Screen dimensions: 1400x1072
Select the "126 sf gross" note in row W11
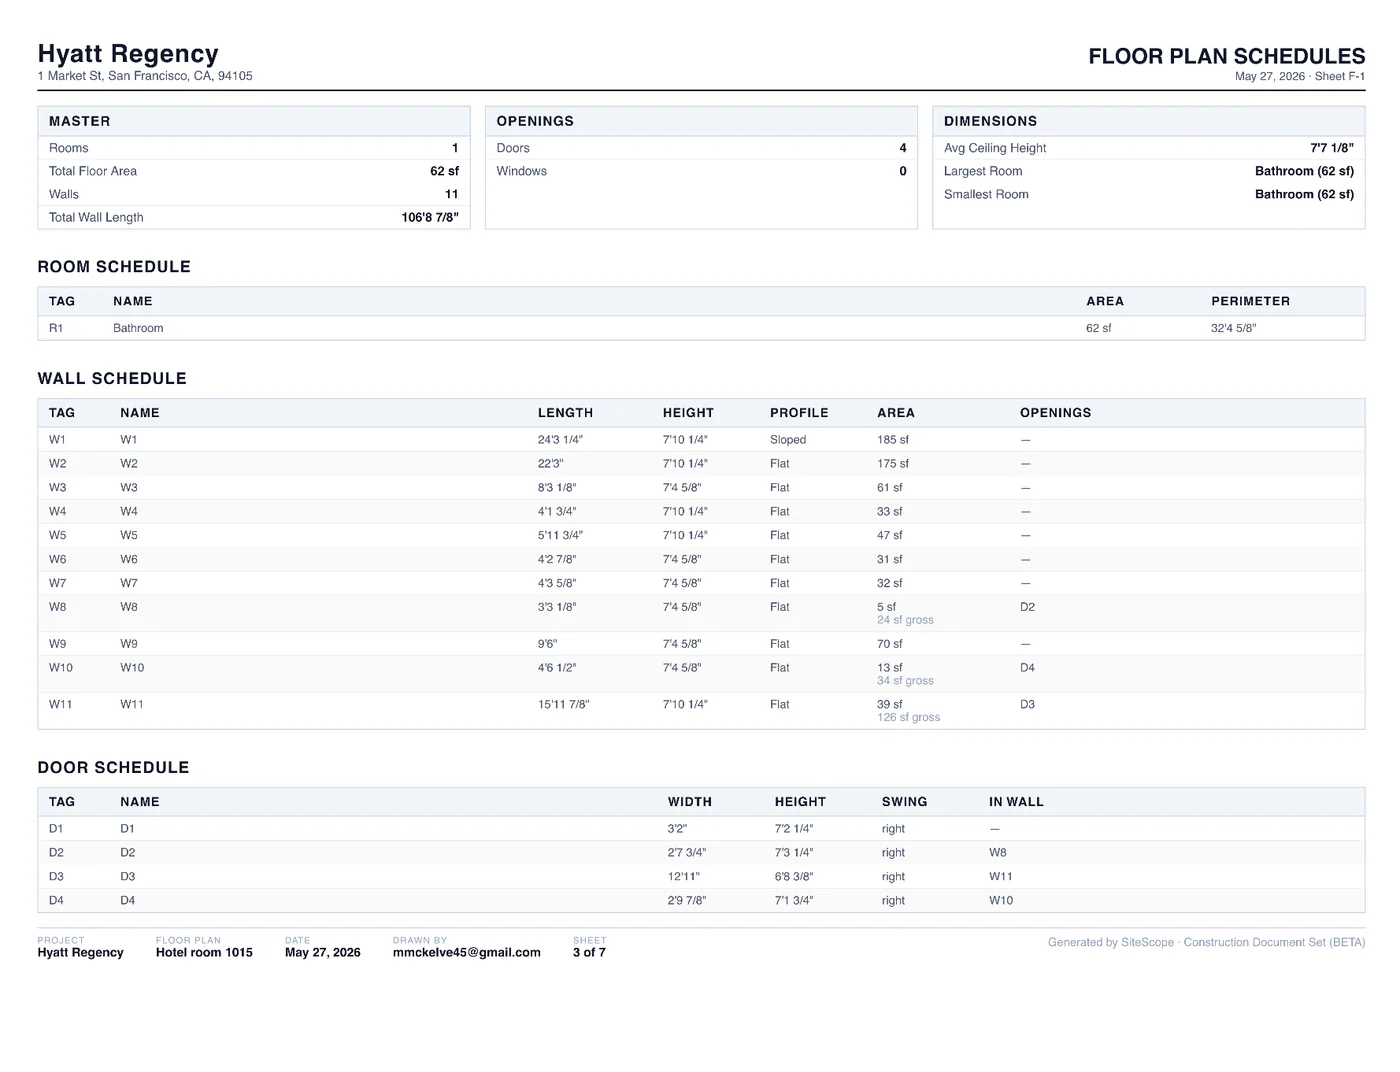tap(908, 718)
